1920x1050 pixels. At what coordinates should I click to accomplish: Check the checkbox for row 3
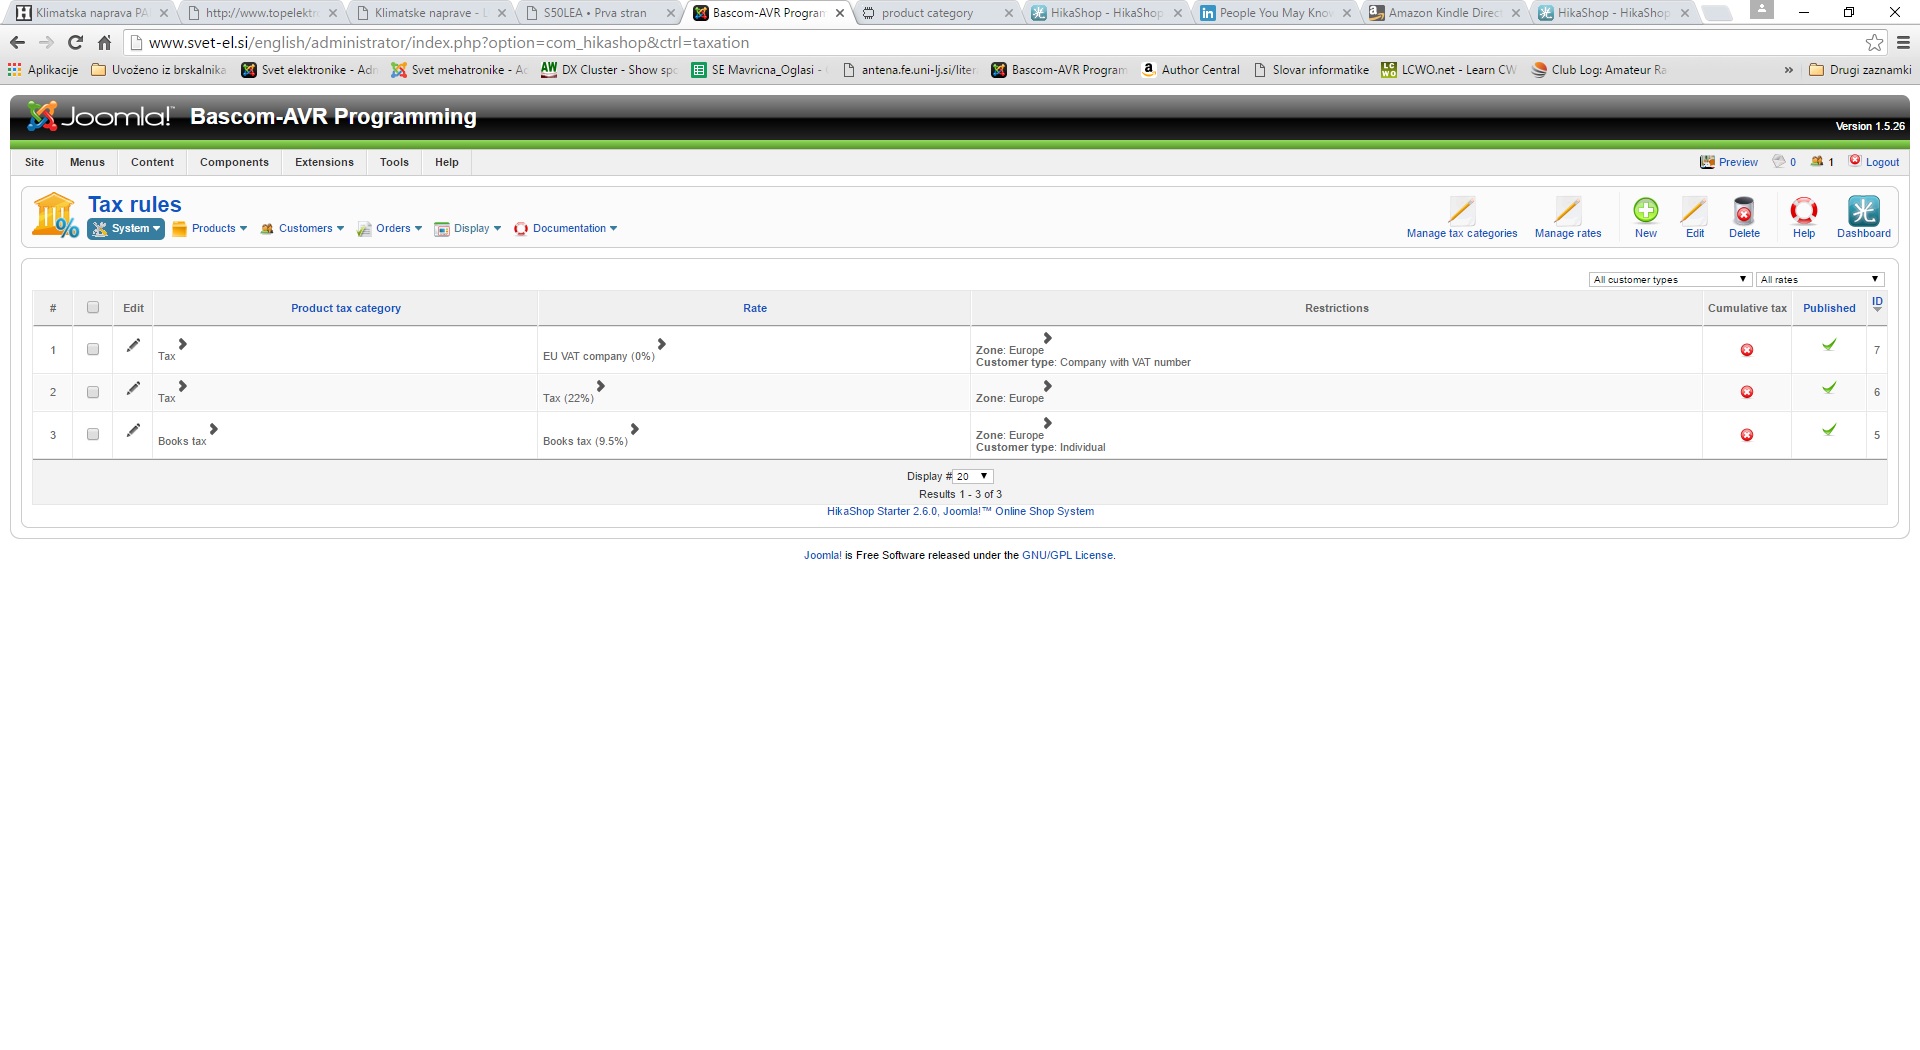93,434
